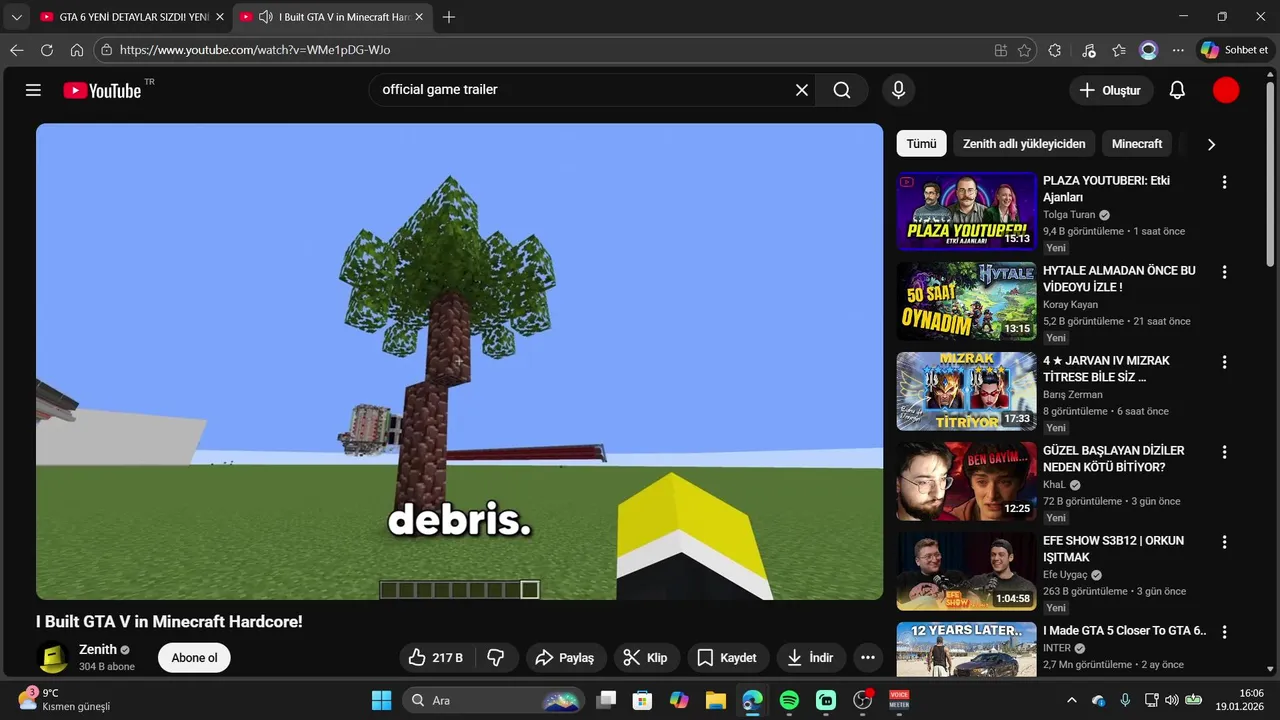Open the split screen address bar icon
1280x720 pixels.
coord(1001,50)
